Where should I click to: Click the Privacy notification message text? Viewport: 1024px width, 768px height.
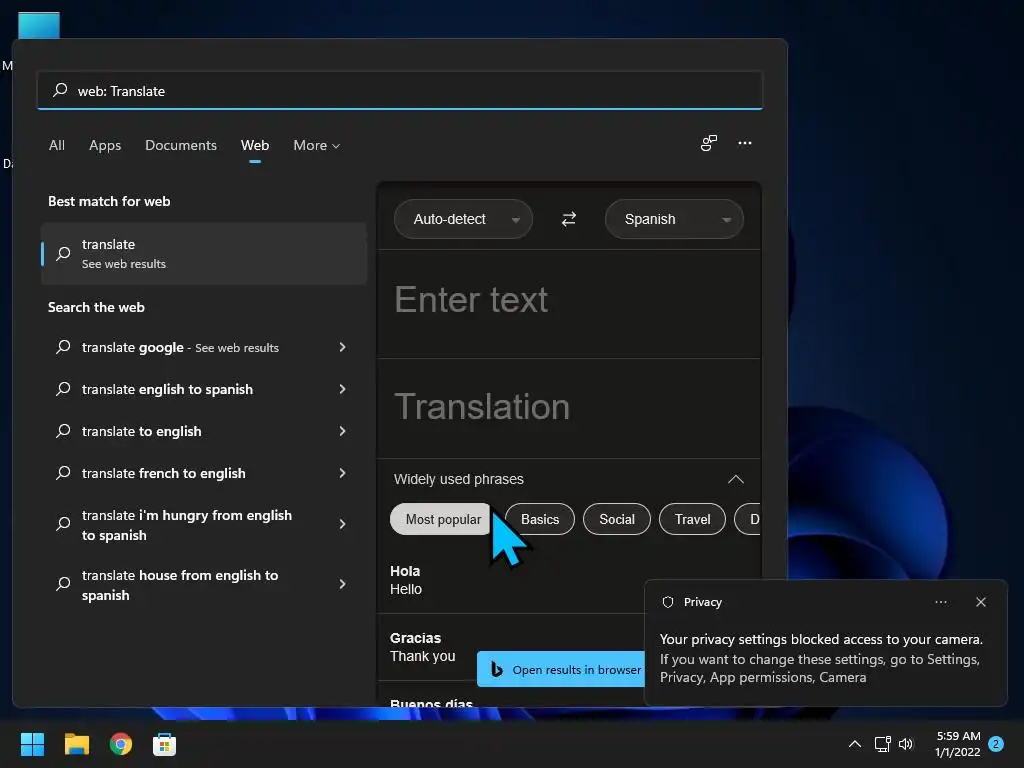pyautogui.click(x=821, y=658)
